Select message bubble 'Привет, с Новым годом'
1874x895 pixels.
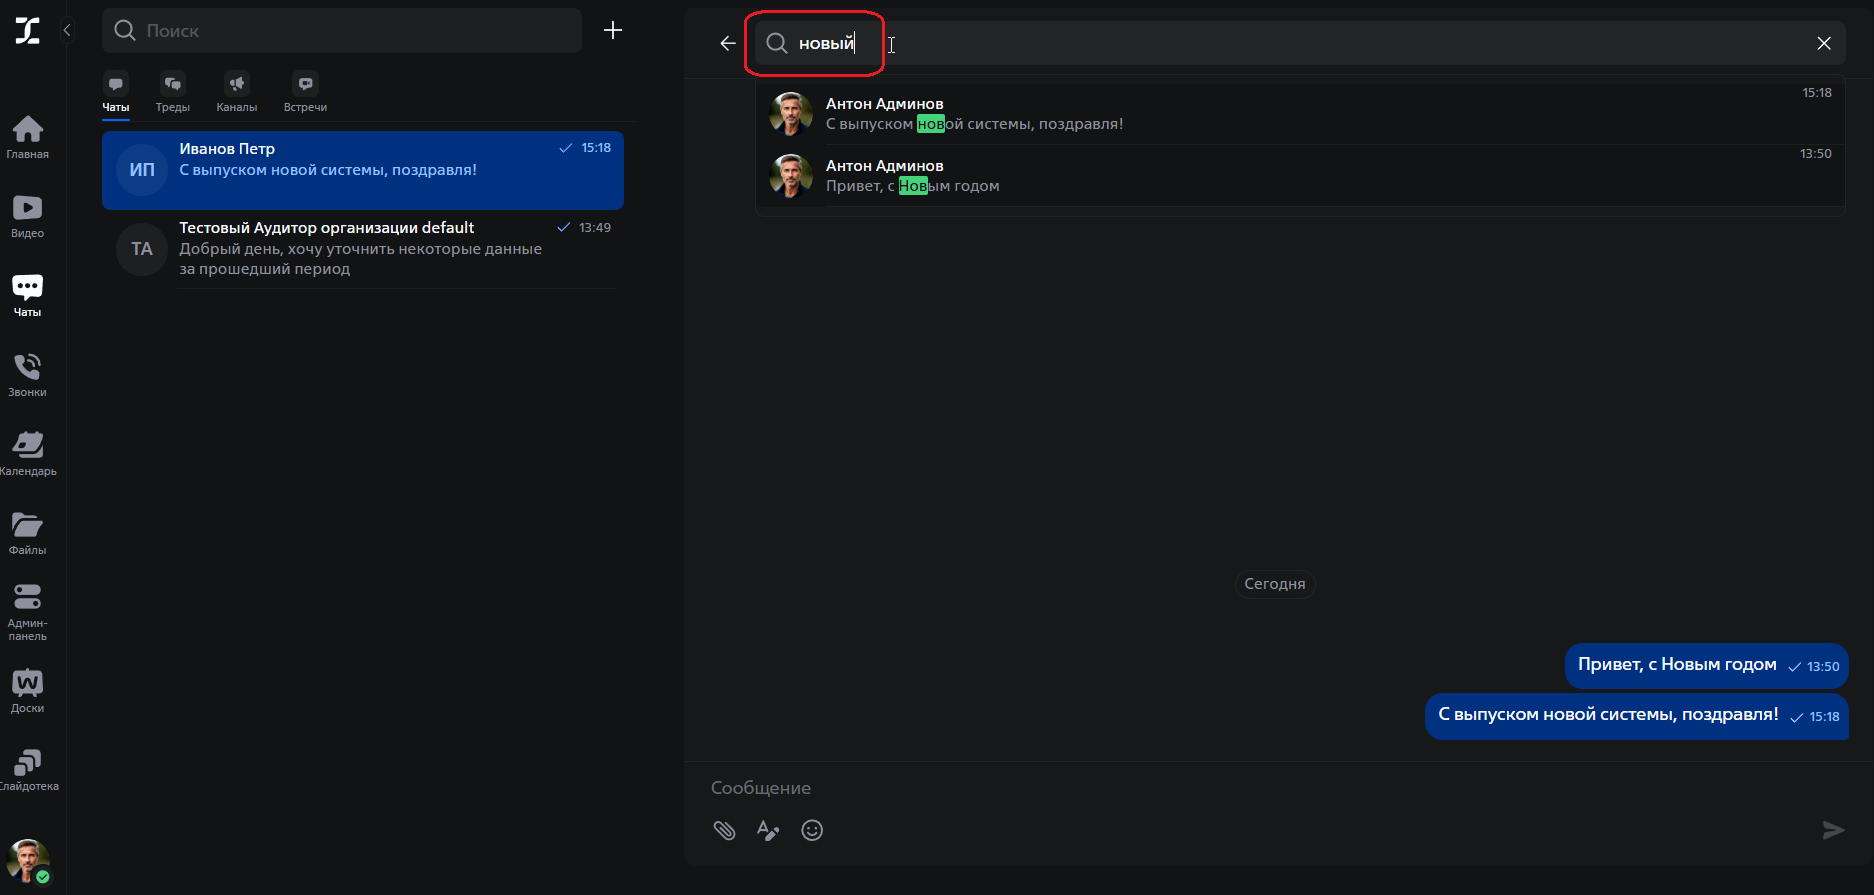pyautogui.click(x=1707, y=666)
